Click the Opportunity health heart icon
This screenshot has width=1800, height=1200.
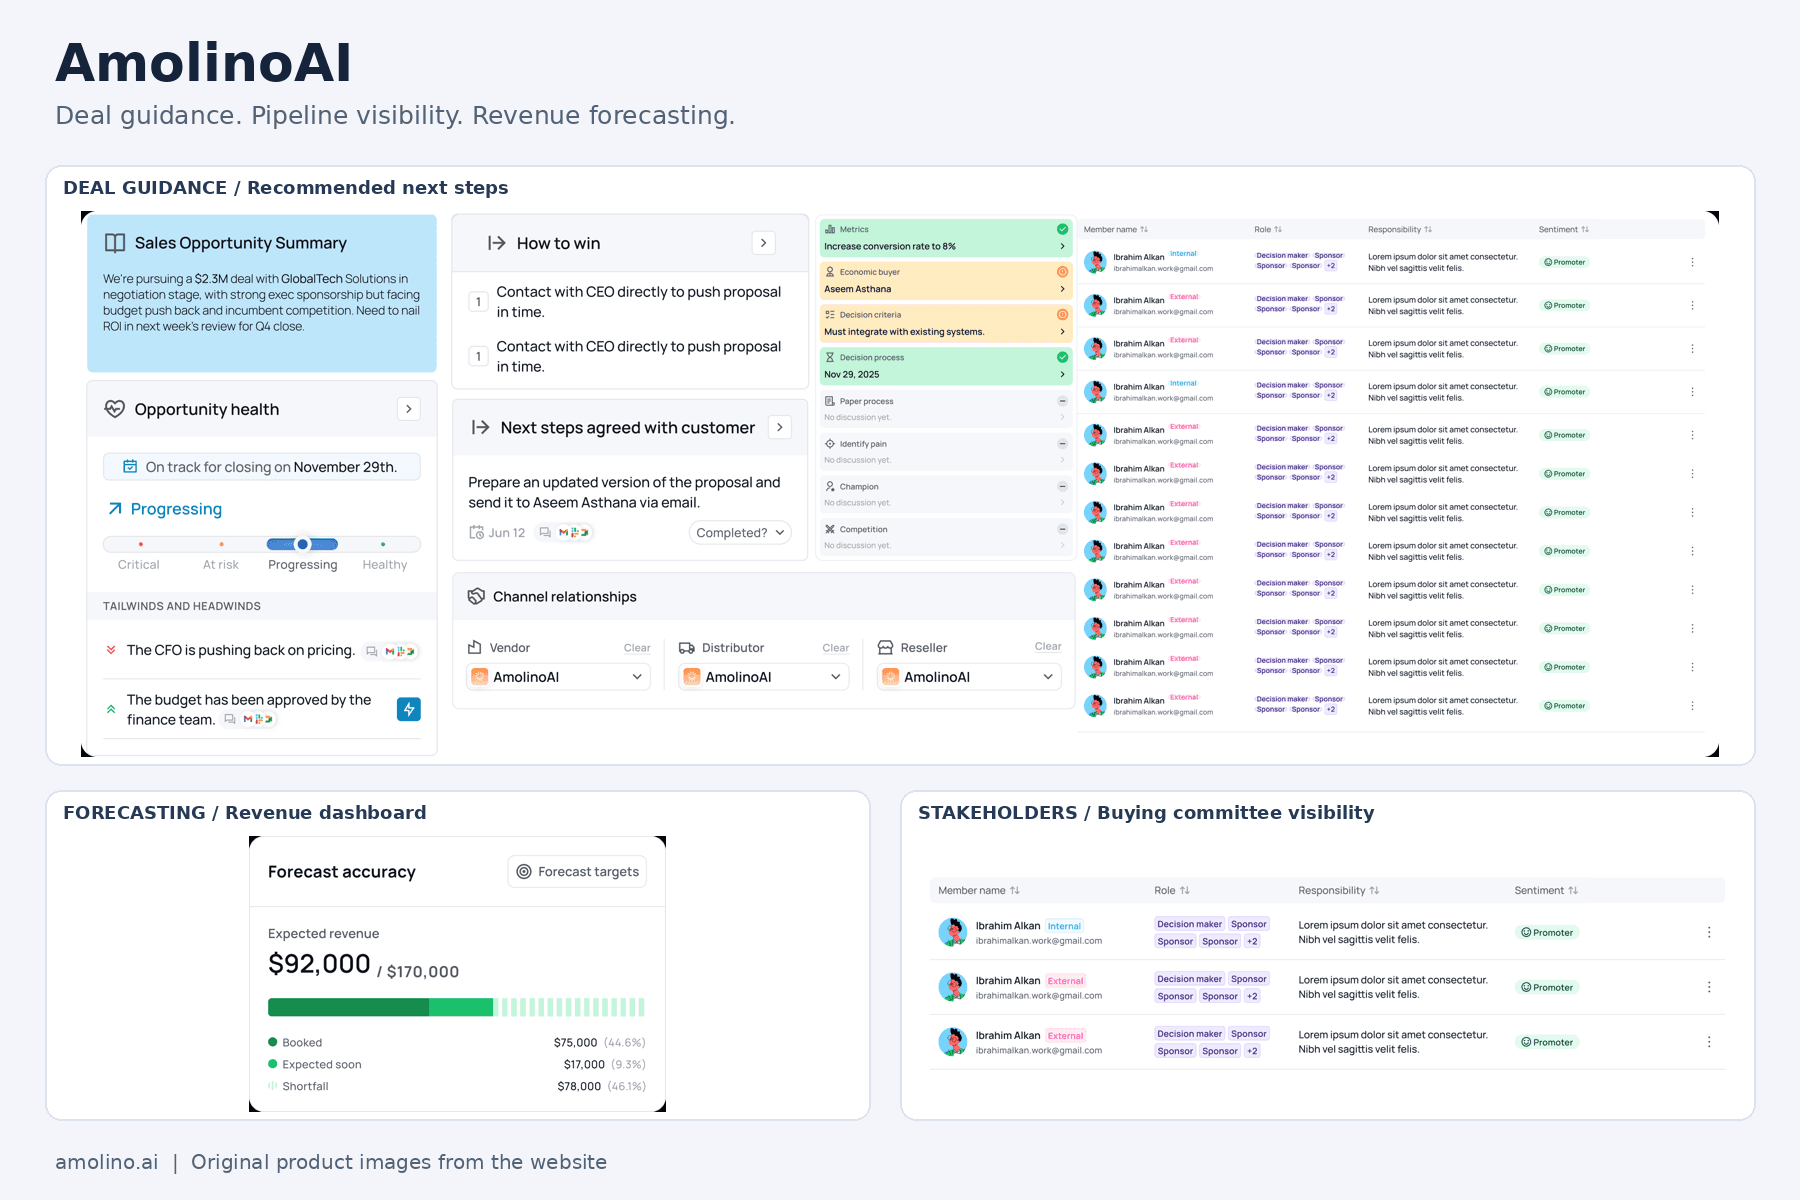tap(115, 409)
